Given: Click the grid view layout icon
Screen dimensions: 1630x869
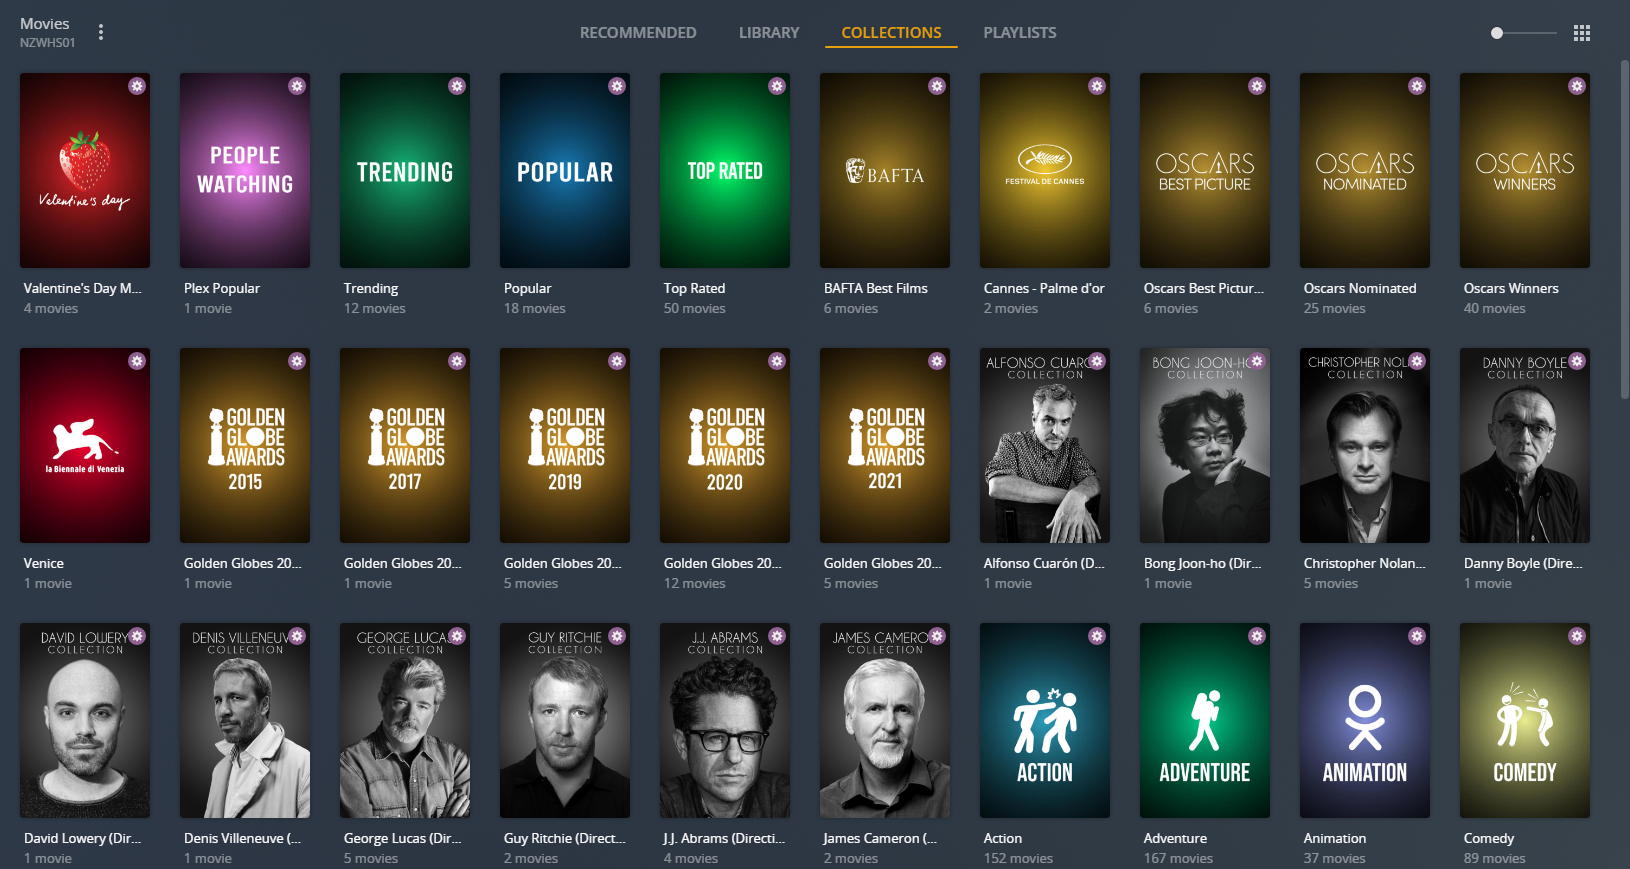Looking at the screenshot, I should click(x=1581, y=33).
